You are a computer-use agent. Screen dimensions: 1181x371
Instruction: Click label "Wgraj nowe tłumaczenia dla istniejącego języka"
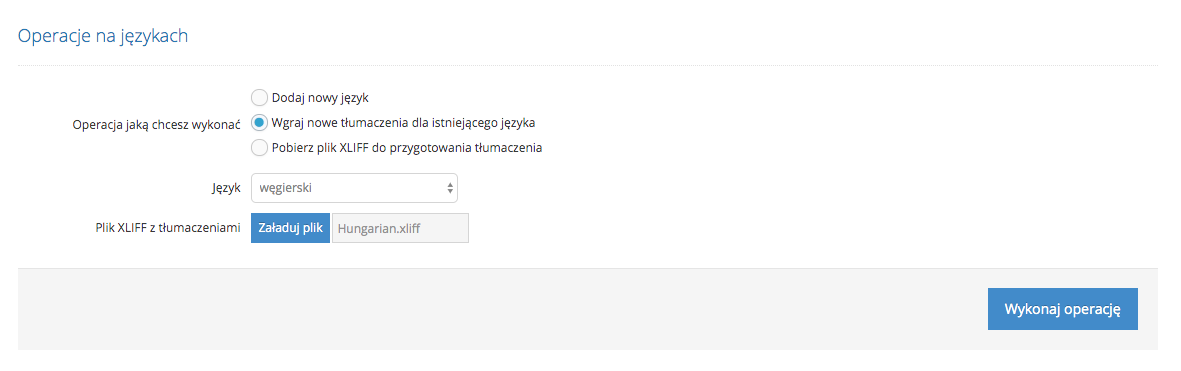[x=404, y=123]
